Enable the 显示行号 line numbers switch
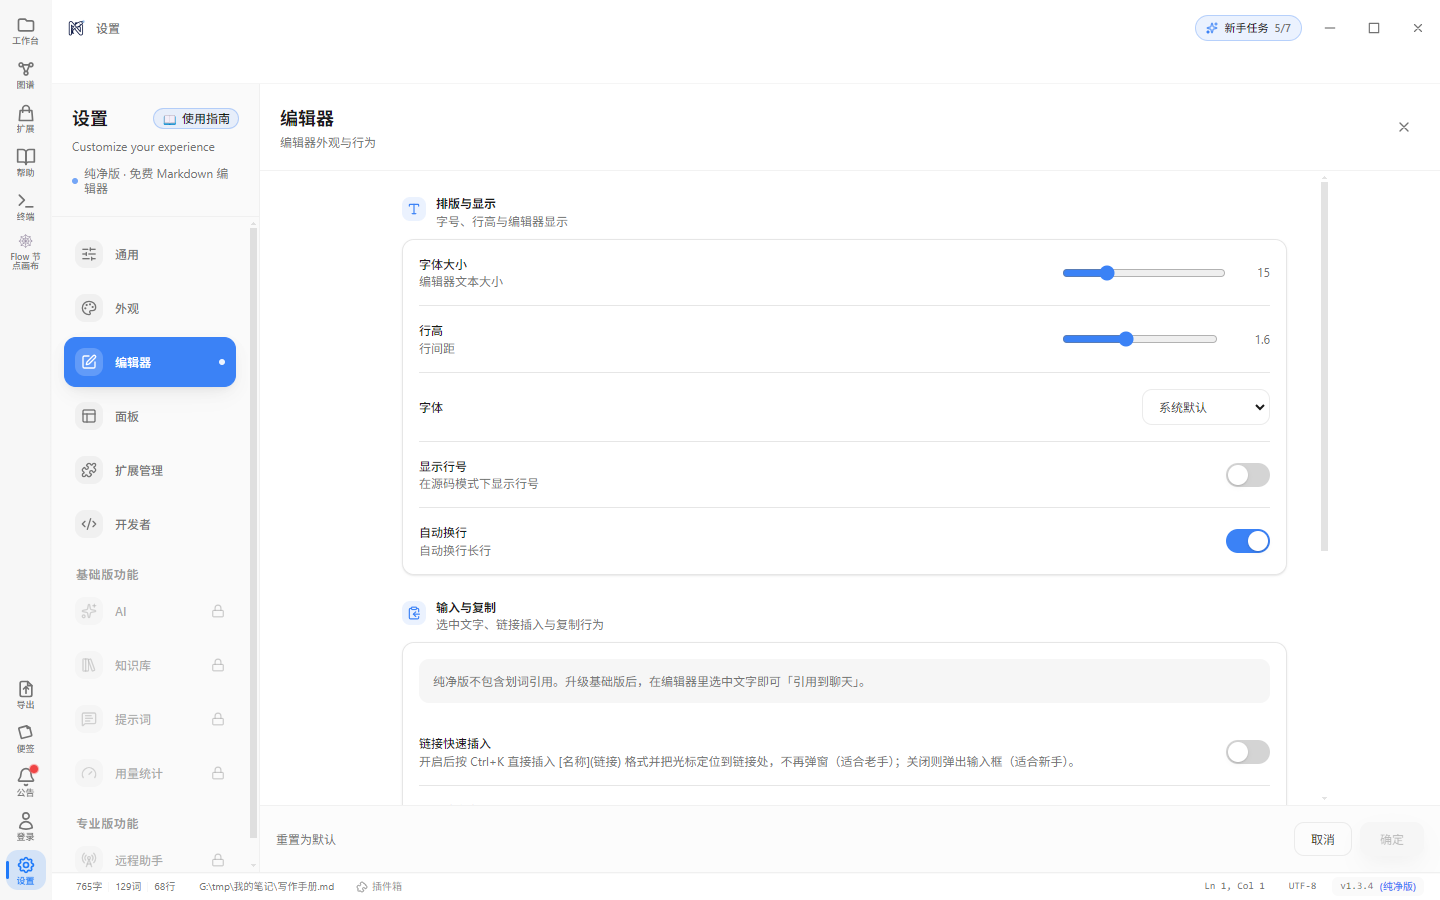This screenshot has height=900, width=1440. pos(1248,475)
